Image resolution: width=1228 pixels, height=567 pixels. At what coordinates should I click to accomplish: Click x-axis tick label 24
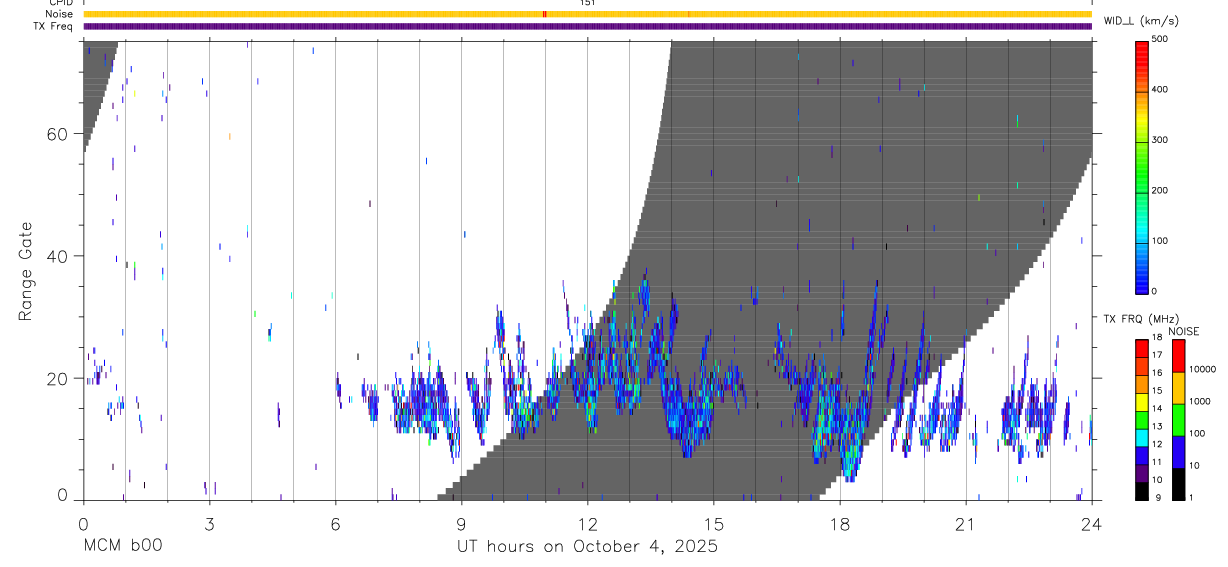click(1092, 523)
